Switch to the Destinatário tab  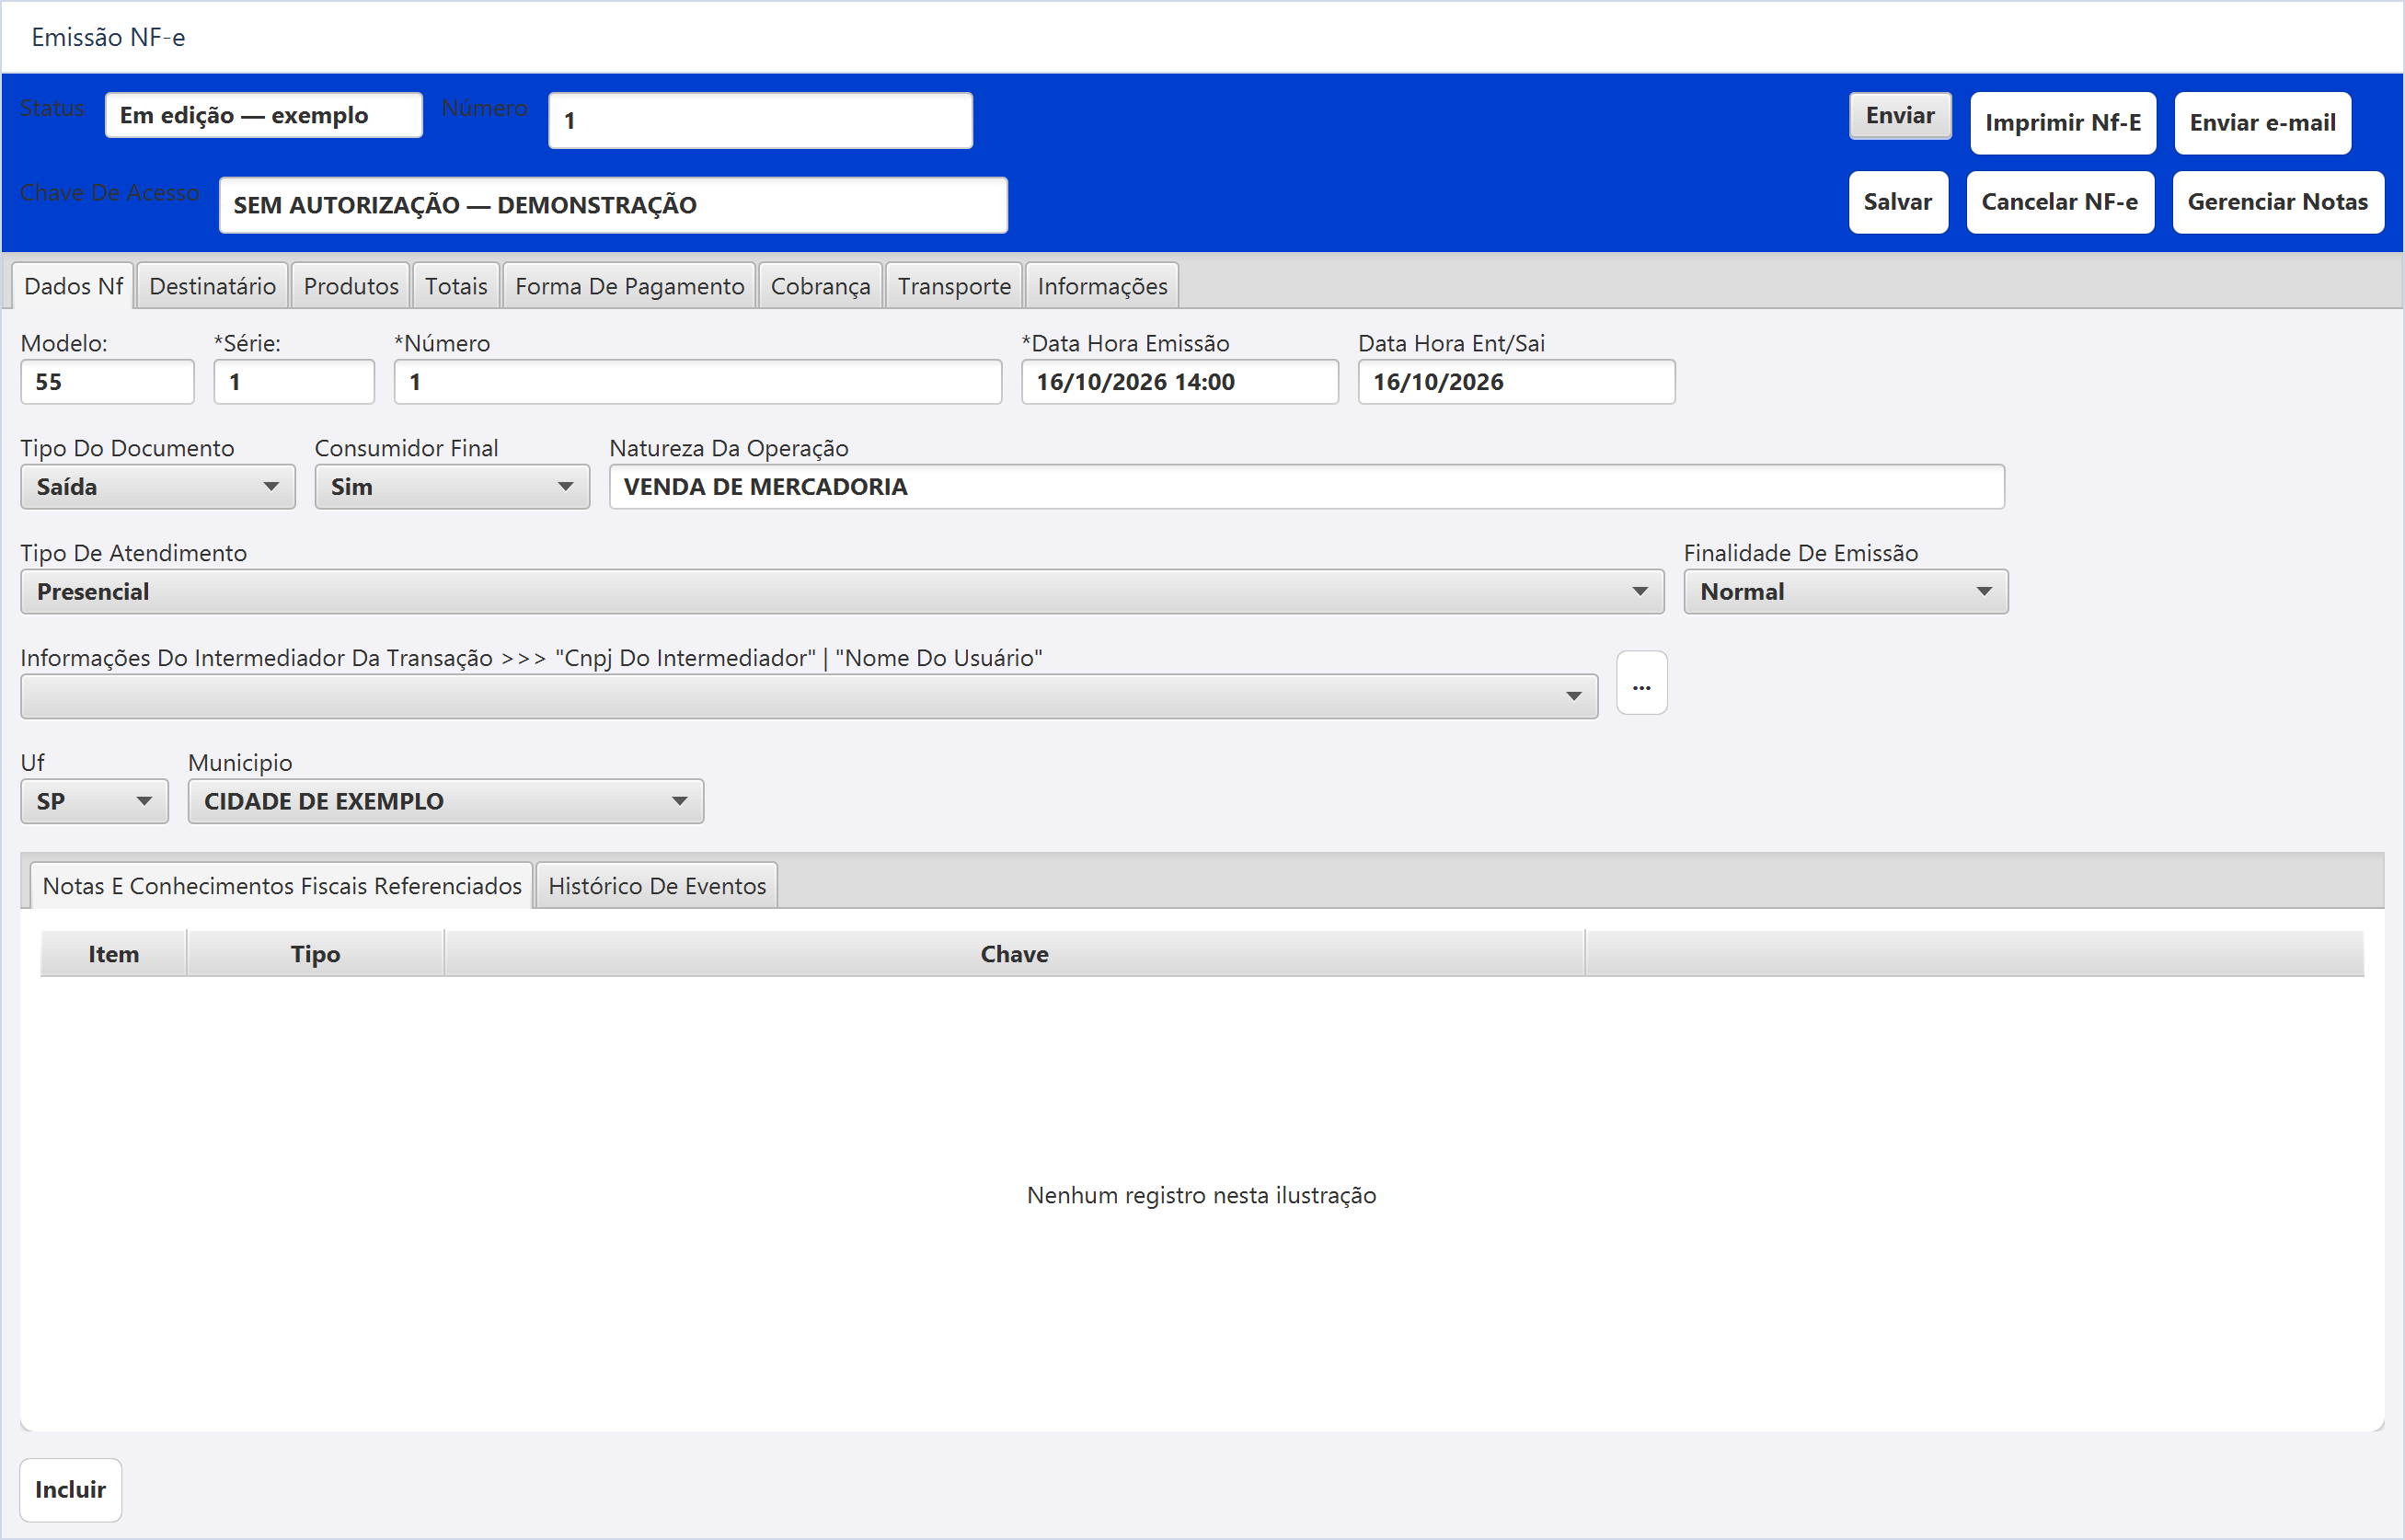click(212, 286)
